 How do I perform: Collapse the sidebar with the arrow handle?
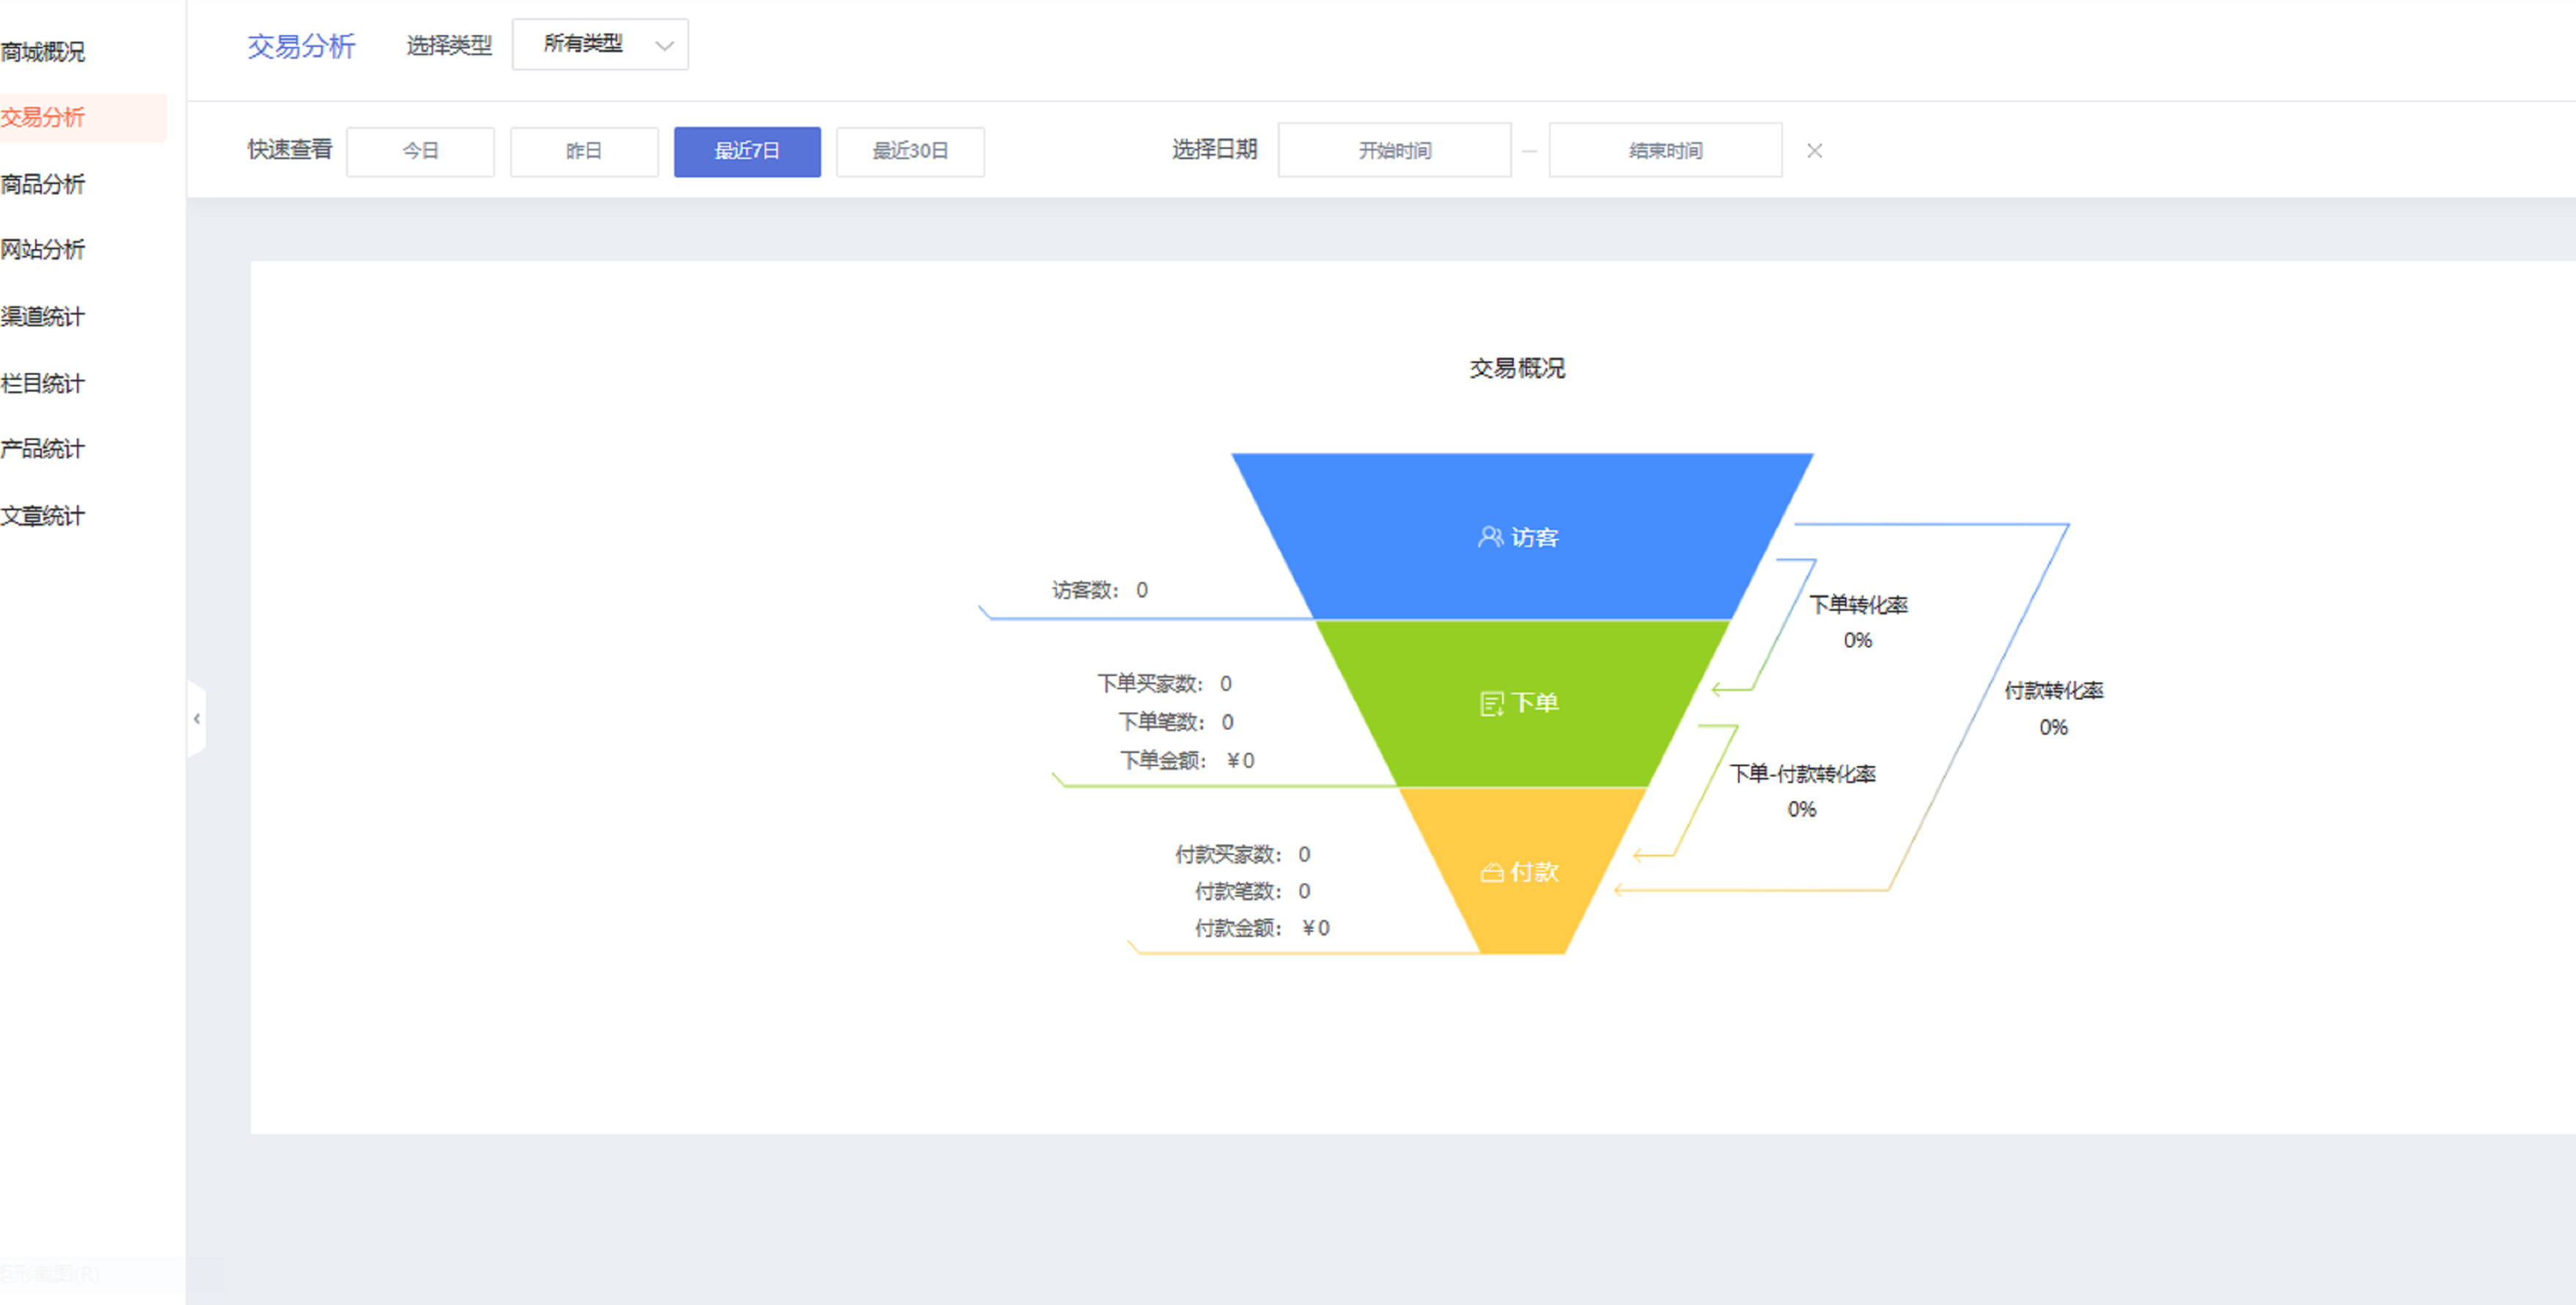[196, 718]
